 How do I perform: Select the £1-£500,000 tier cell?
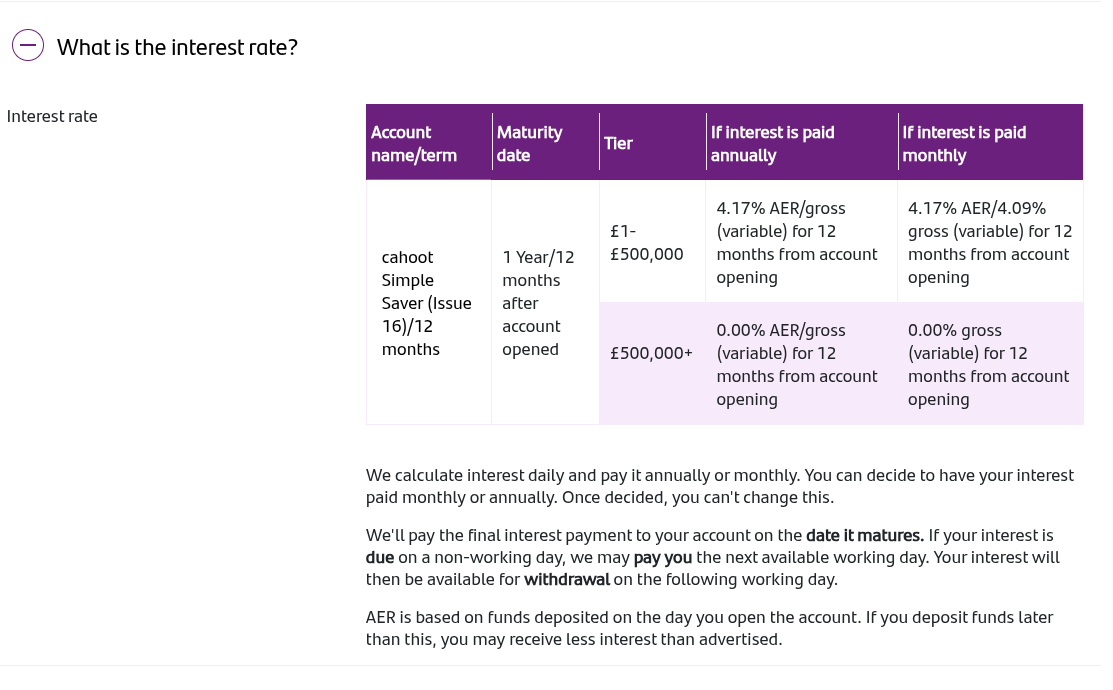coord(652,242)
